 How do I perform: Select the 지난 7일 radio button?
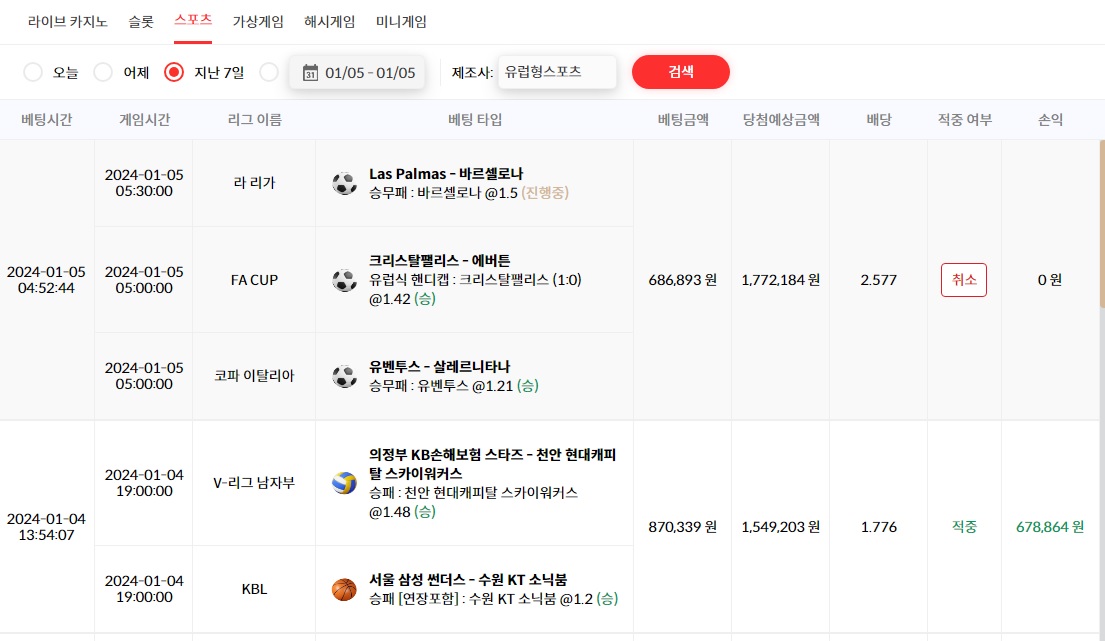click(173, 72)
